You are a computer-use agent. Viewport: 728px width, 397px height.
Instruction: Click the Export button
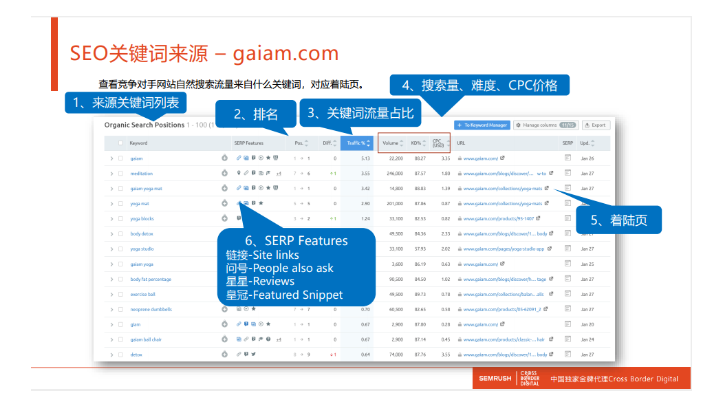[x=596, y=125]
